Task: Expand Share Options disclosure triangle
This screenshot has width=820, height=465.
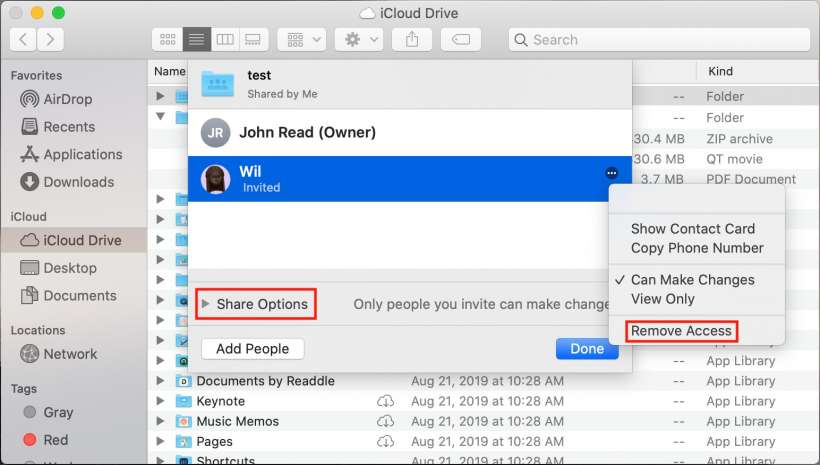Action: click(206, 304)
